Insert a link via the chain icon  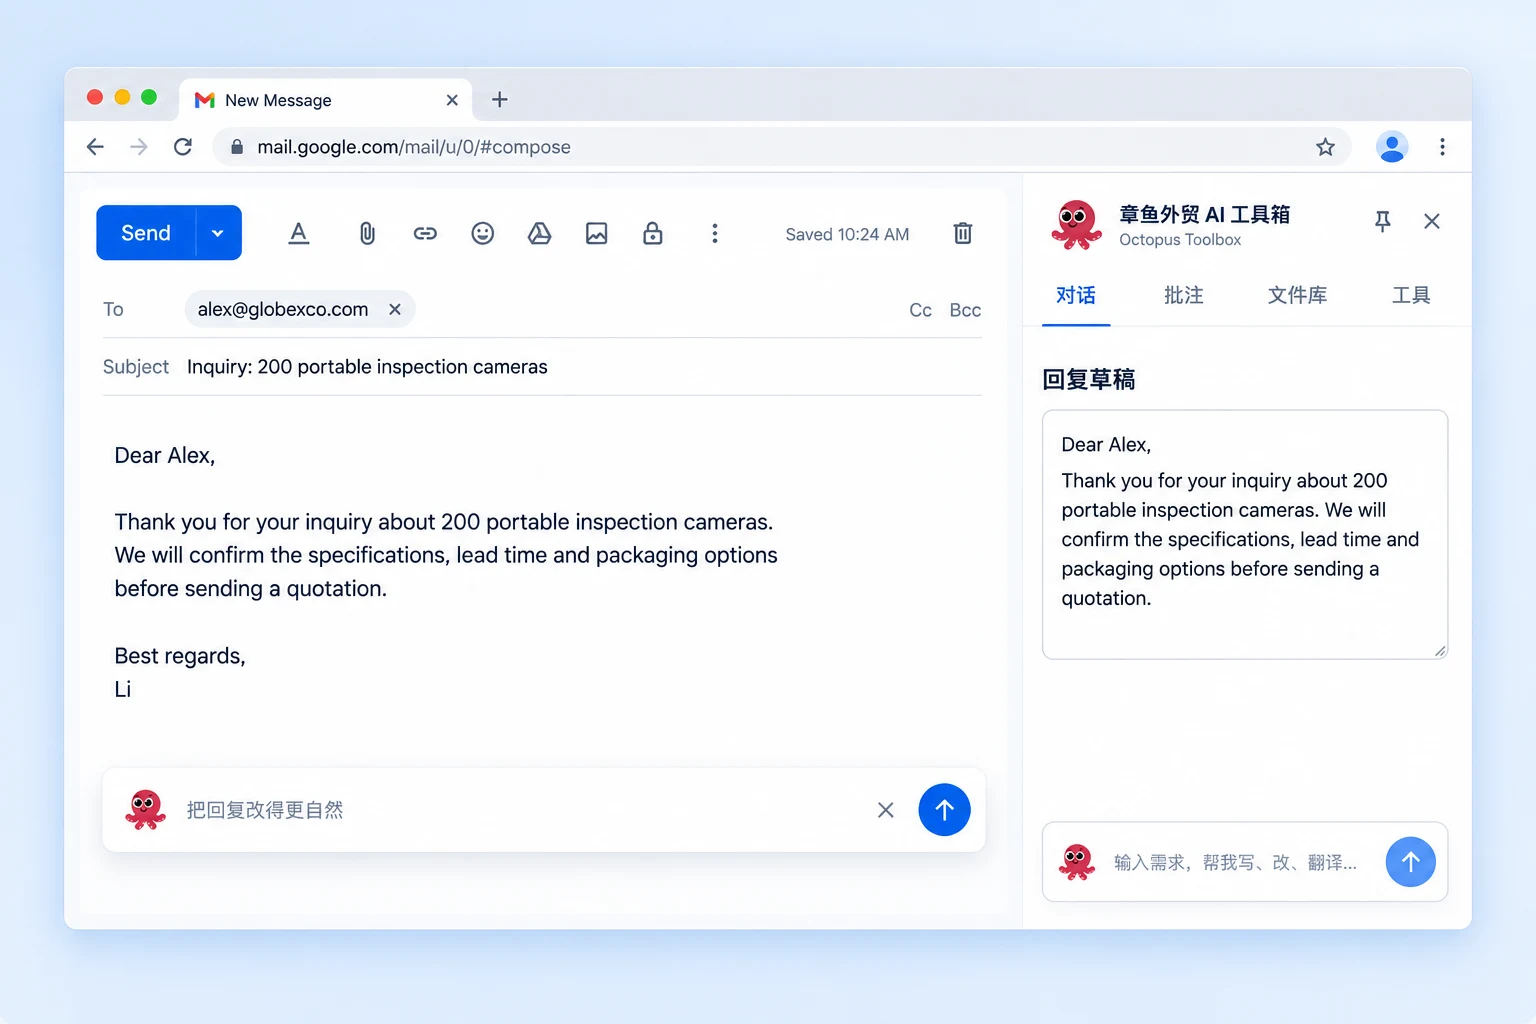coord(425,233)
